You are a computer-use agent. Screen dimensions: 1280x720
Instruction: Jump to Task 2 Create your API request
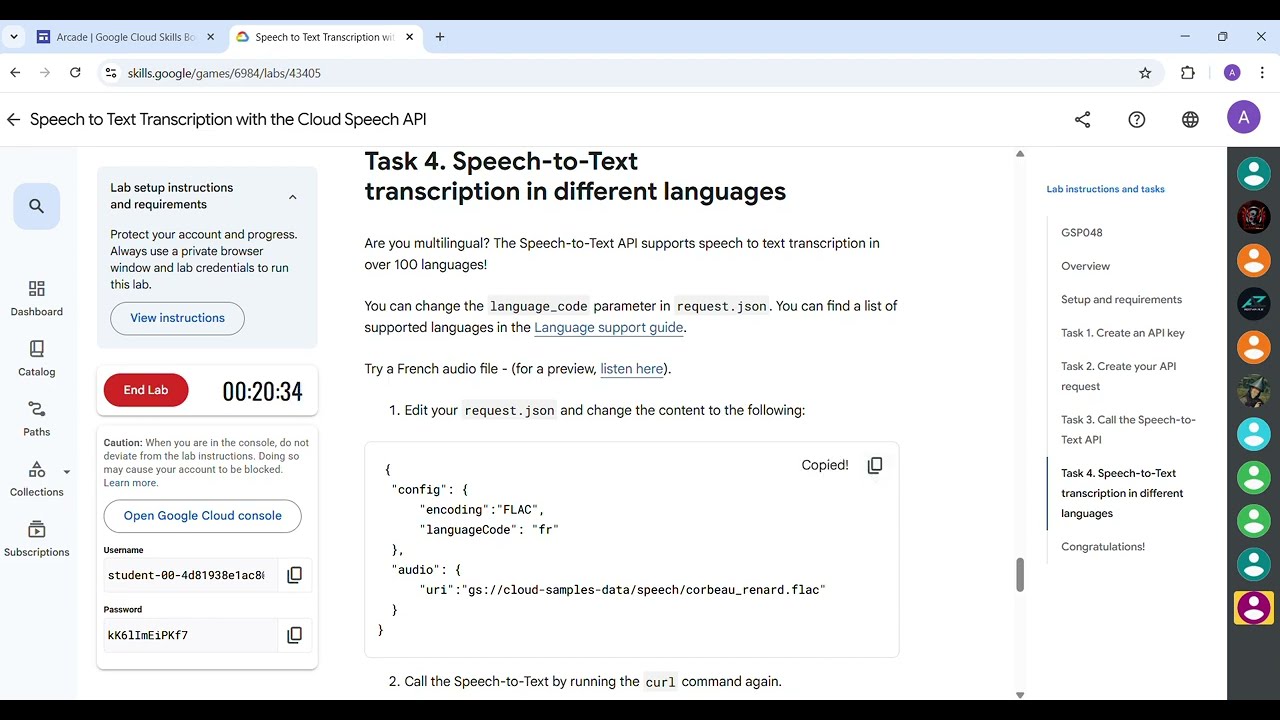click(x=1118, y=376)
